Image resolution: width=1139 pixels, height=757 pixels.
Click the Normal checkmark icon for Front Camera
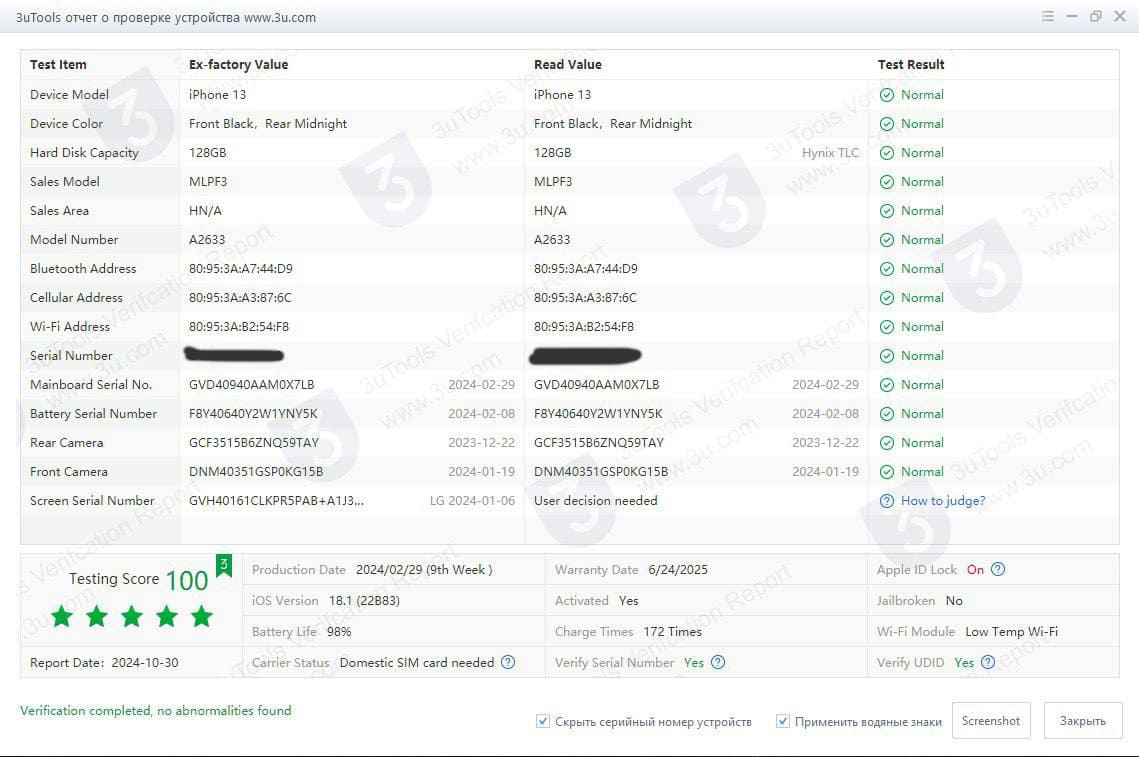tap(887, 473)
